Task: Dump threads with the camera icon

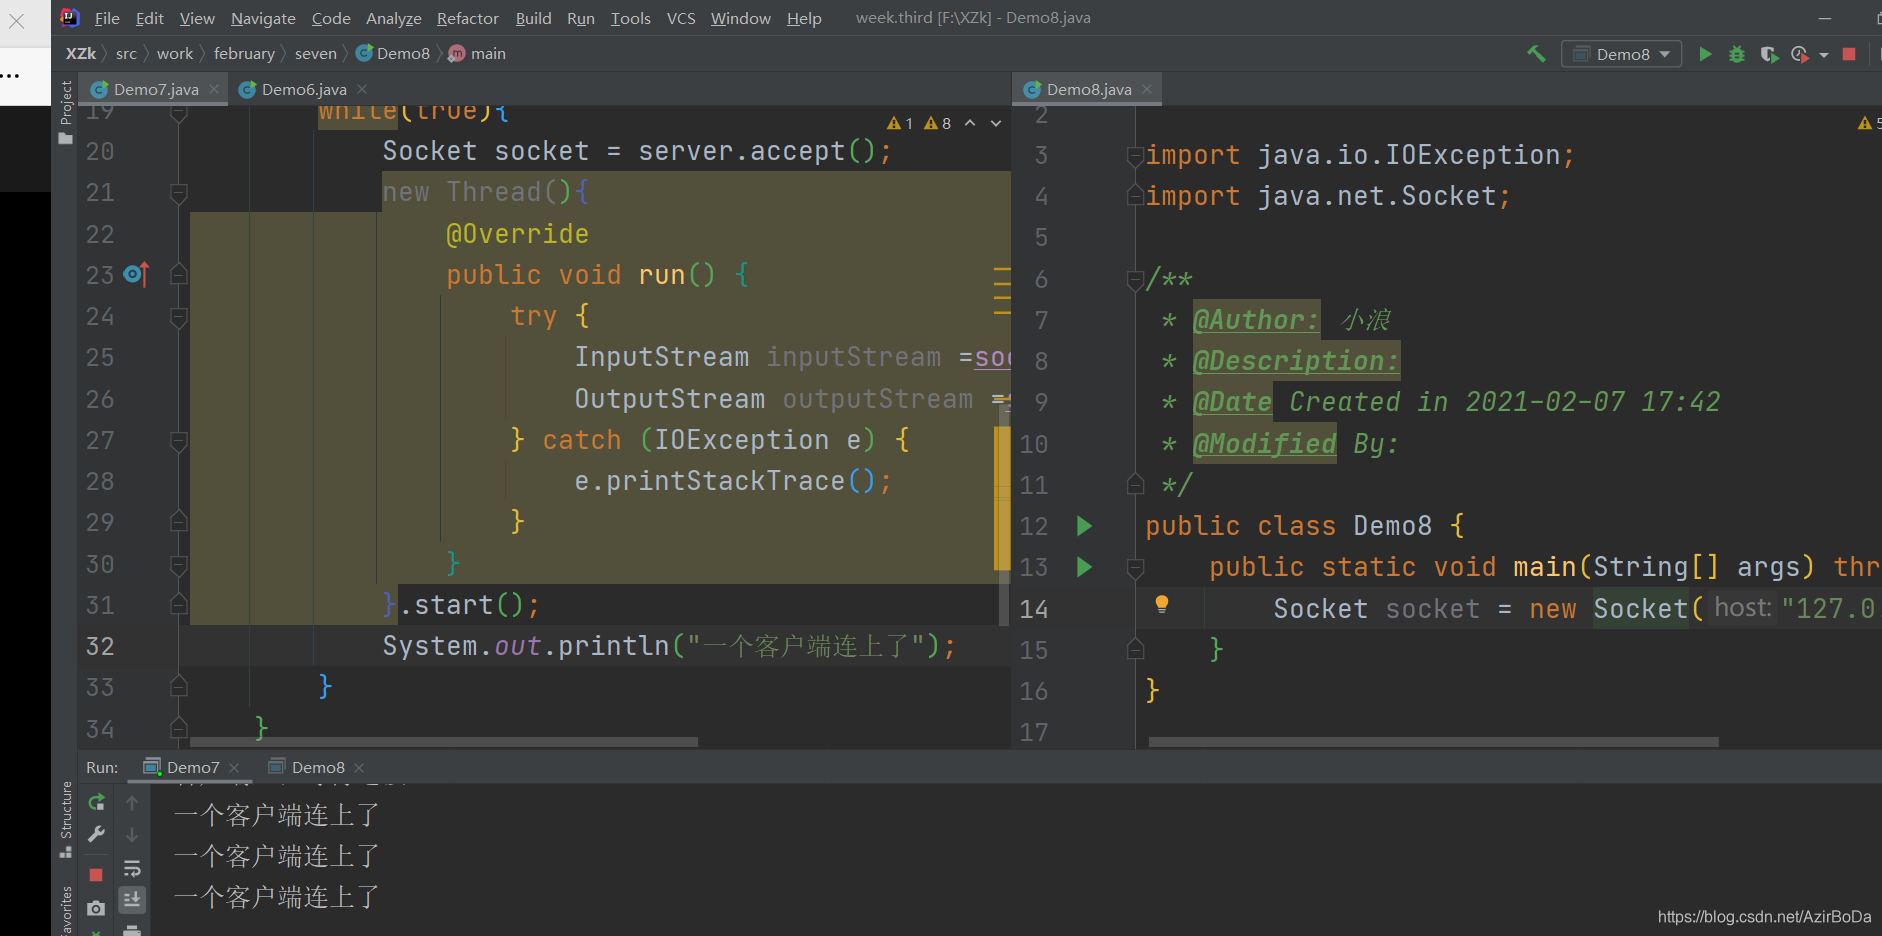Action: click(96, 908)
